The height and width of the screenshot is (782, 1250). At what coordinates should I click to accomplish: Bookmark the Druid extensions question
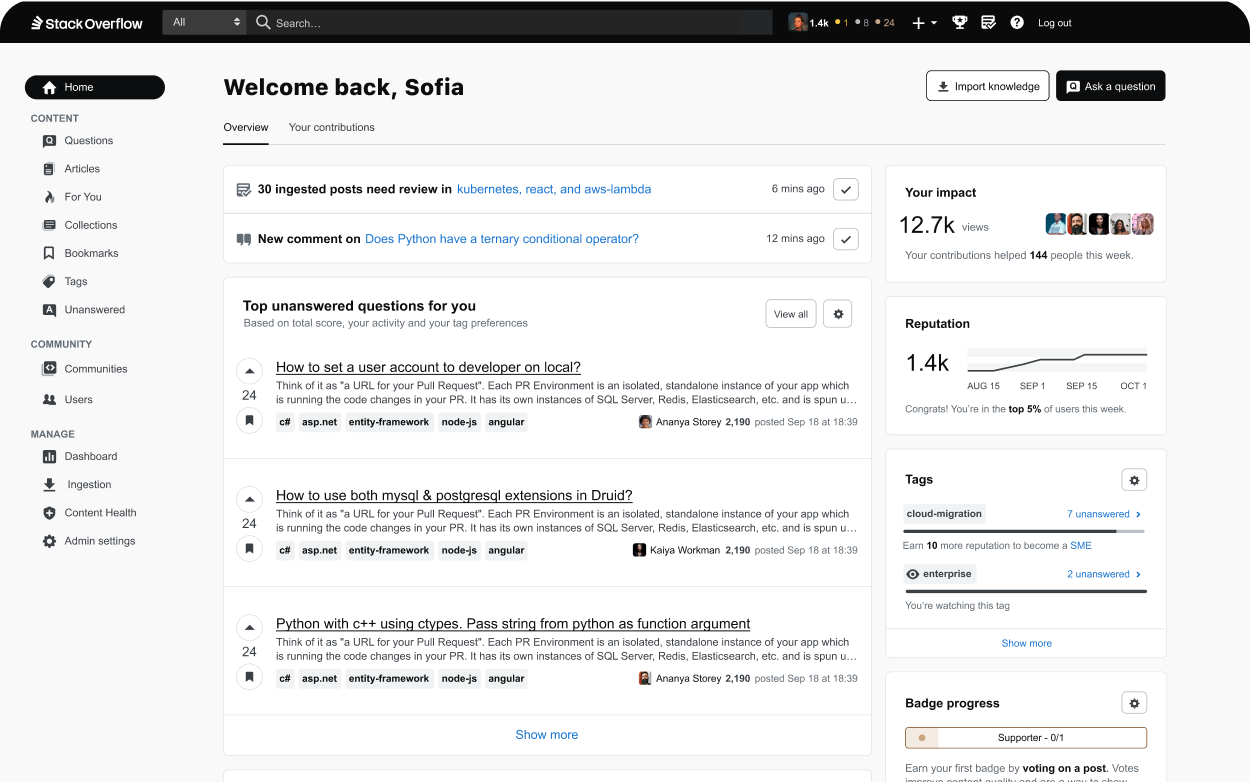(249, 548)
